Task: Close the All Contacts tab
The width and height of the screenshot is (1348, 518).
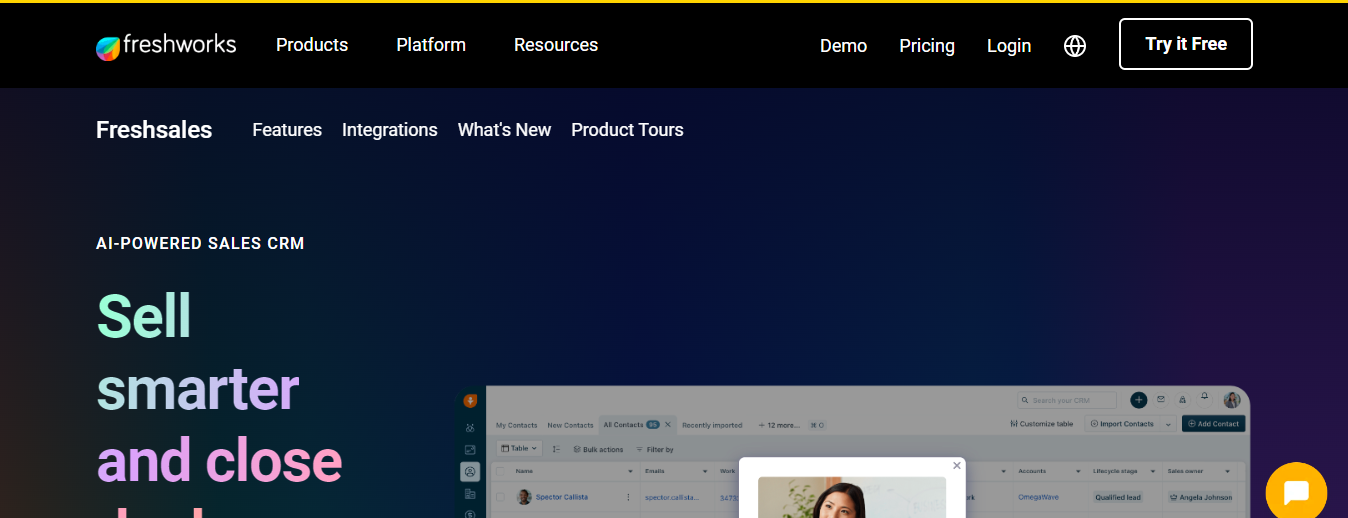Action: coord(668,424)
